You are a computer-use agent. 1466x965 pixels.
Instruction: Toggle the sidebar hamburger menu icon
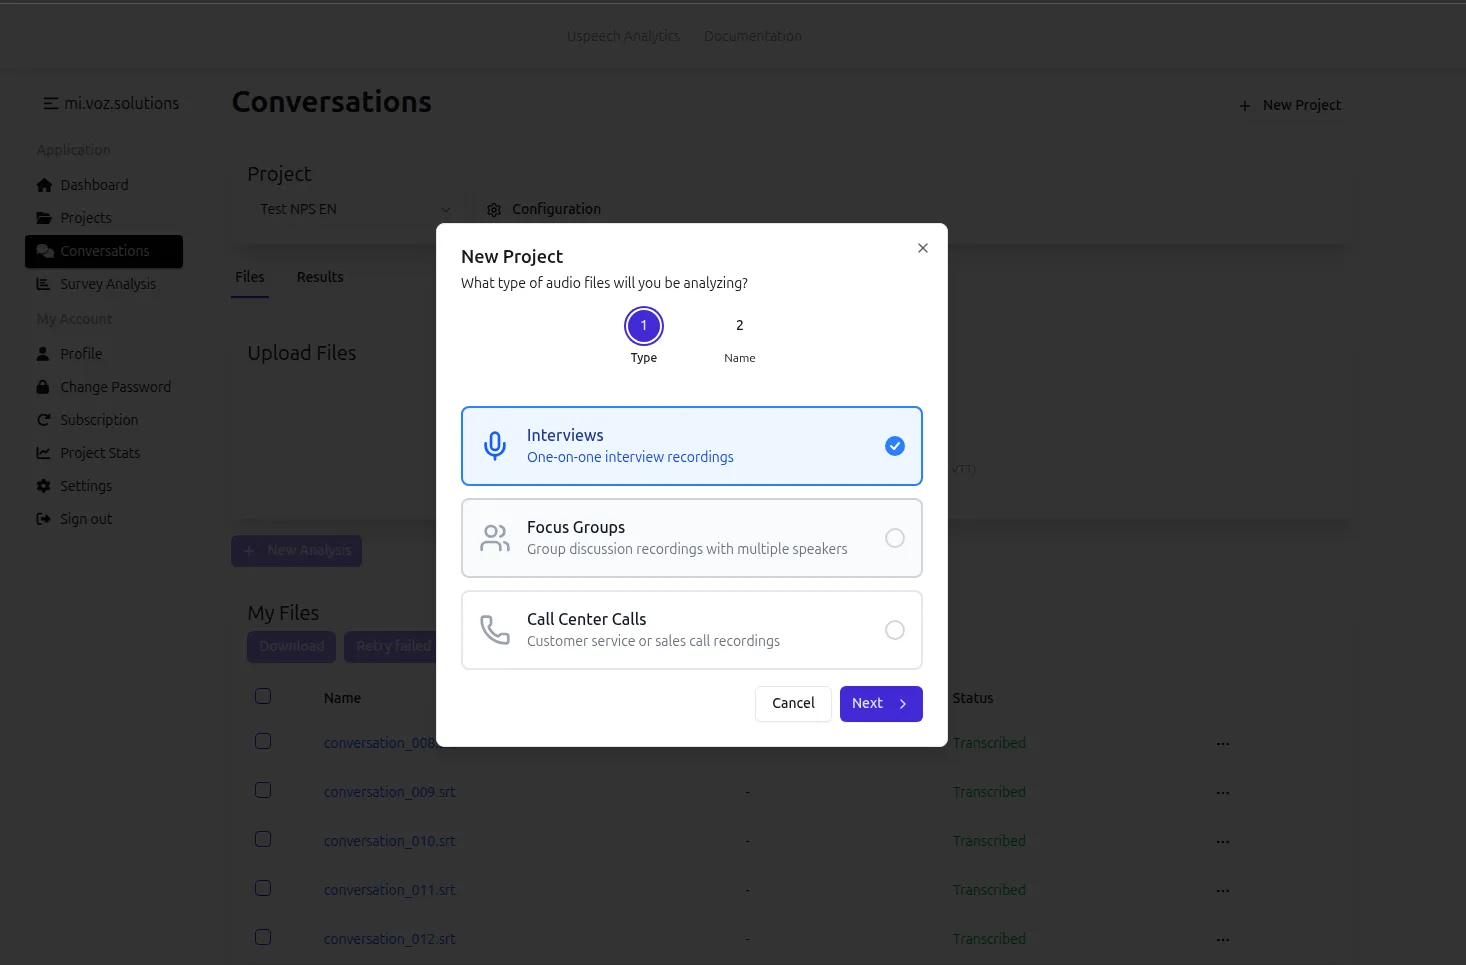pyautogui.click(x=51, y=103)
